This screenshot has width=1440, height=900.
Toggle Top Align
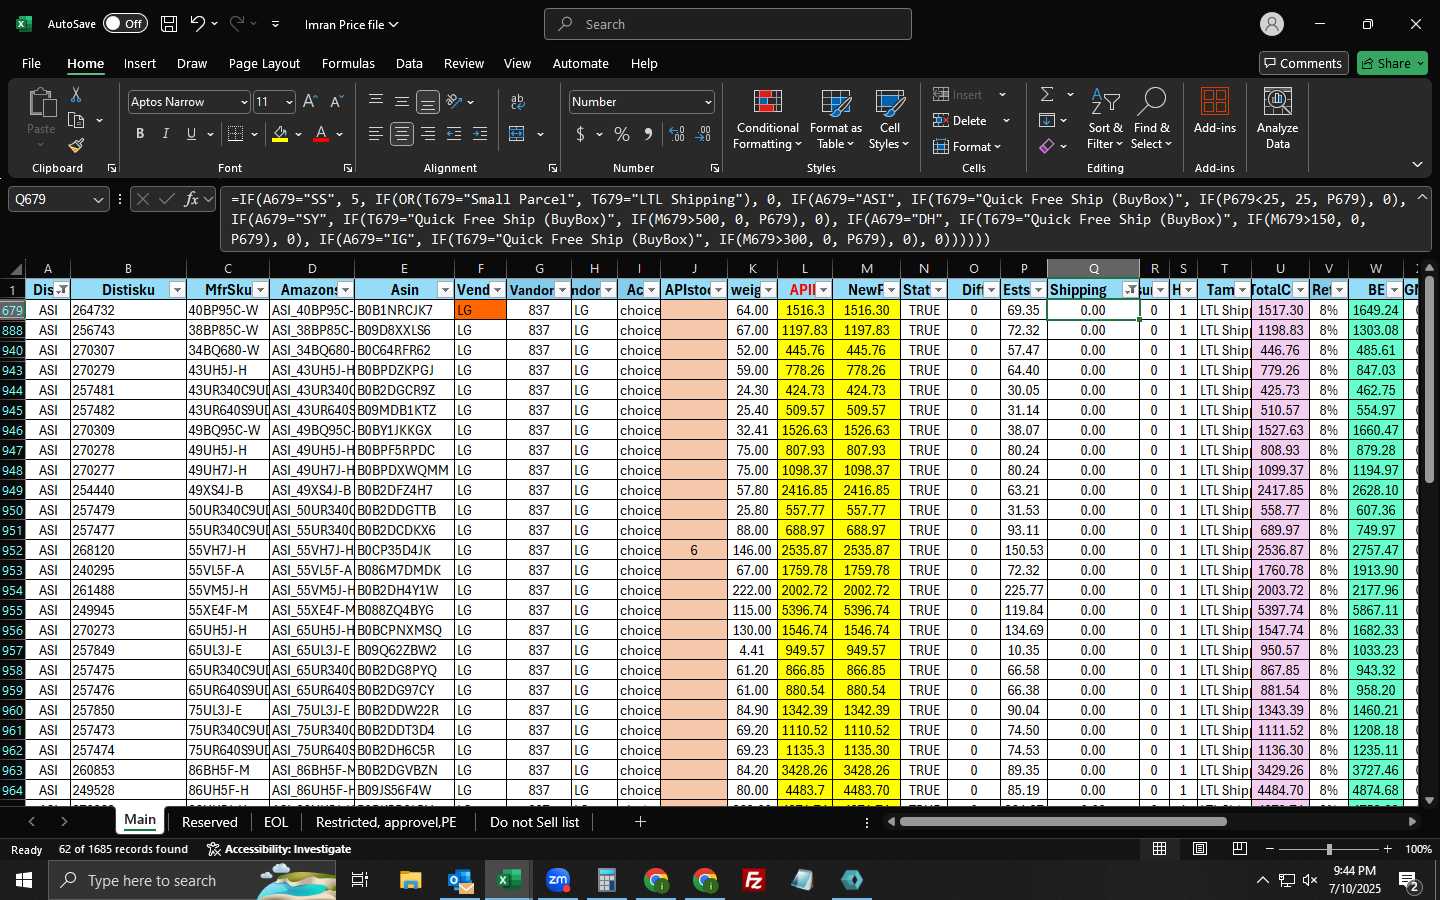point(376,102)
